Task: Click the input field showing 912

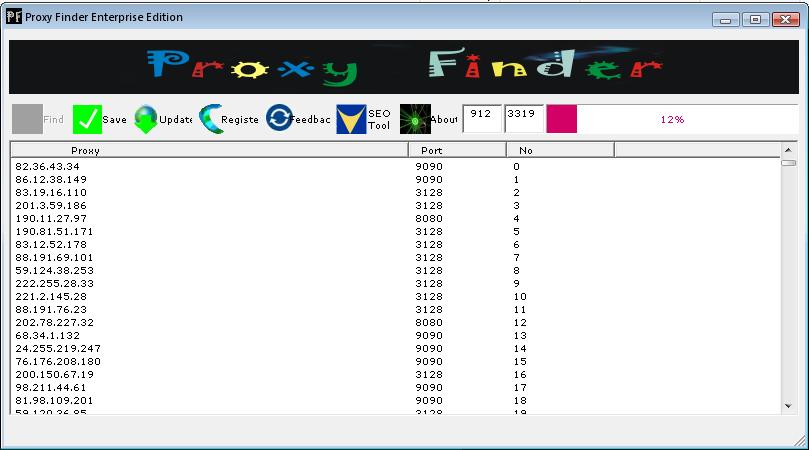Action: click(482, 119)
